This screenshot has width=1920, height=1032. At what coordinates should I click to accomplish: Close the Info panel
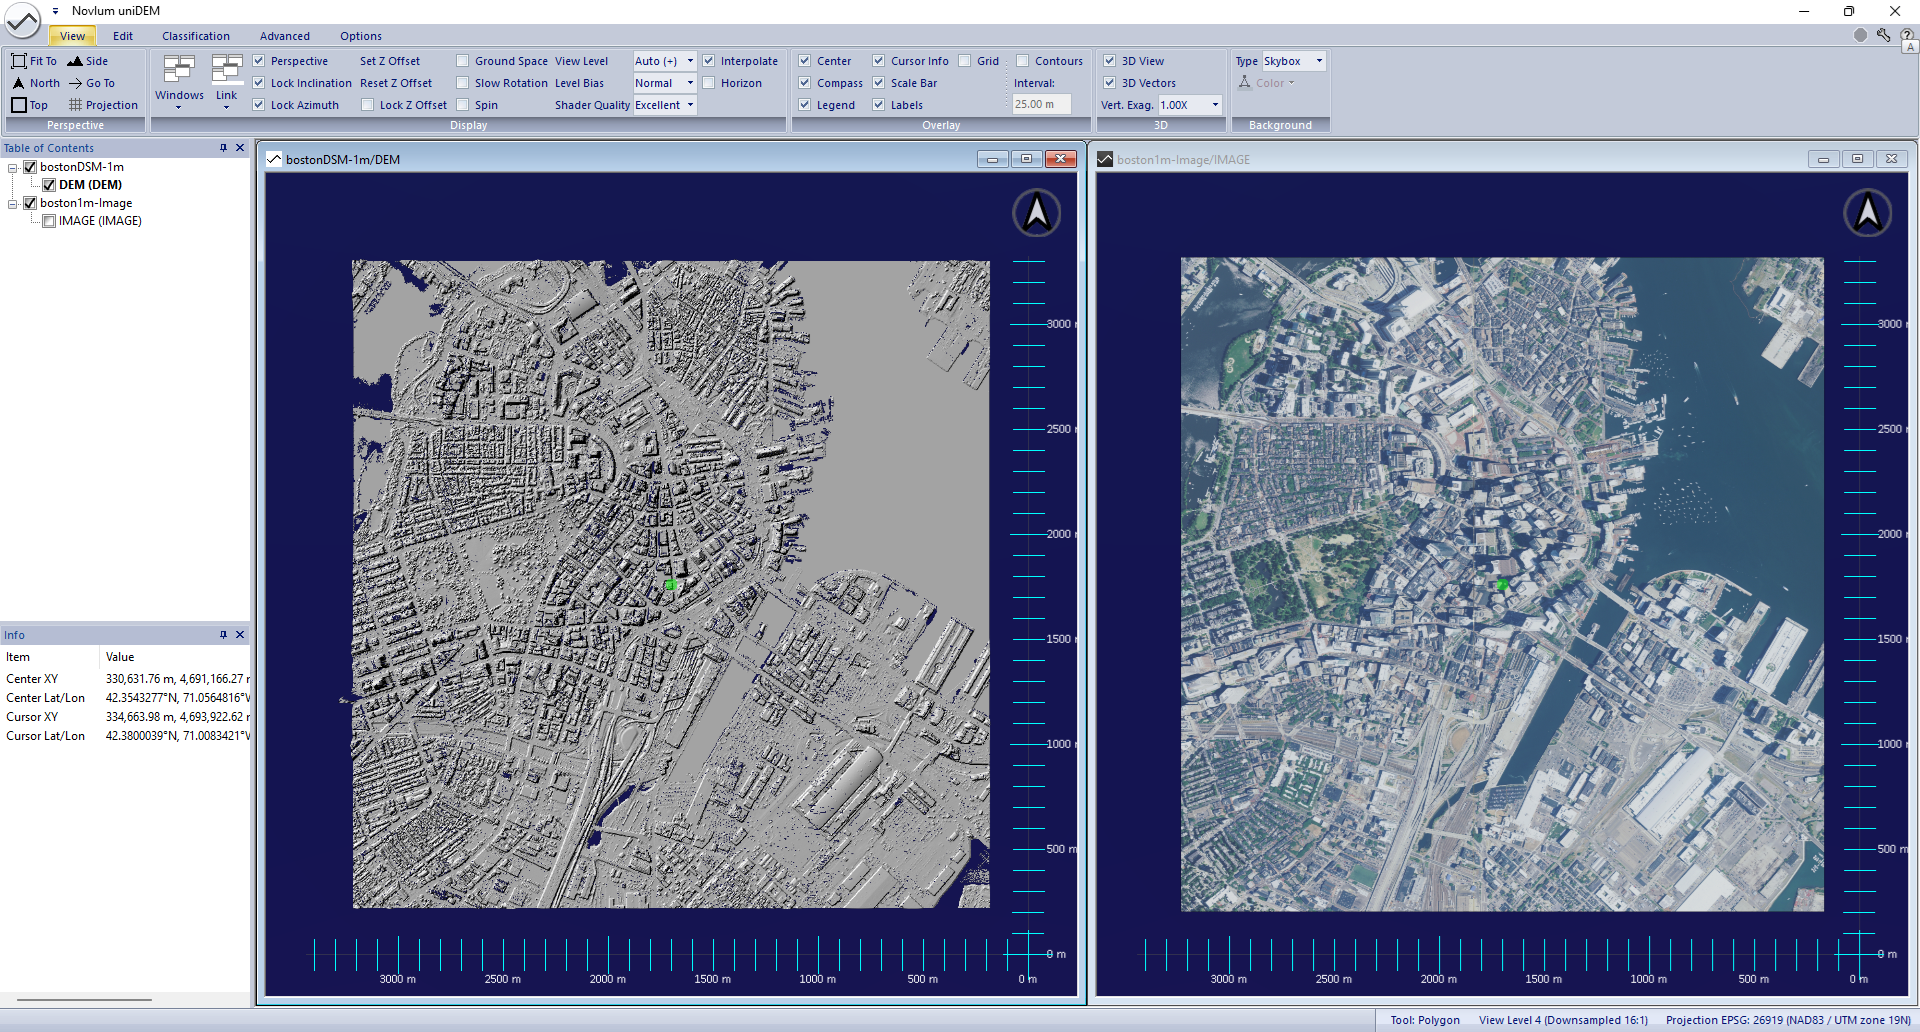(x=240, y=635)
